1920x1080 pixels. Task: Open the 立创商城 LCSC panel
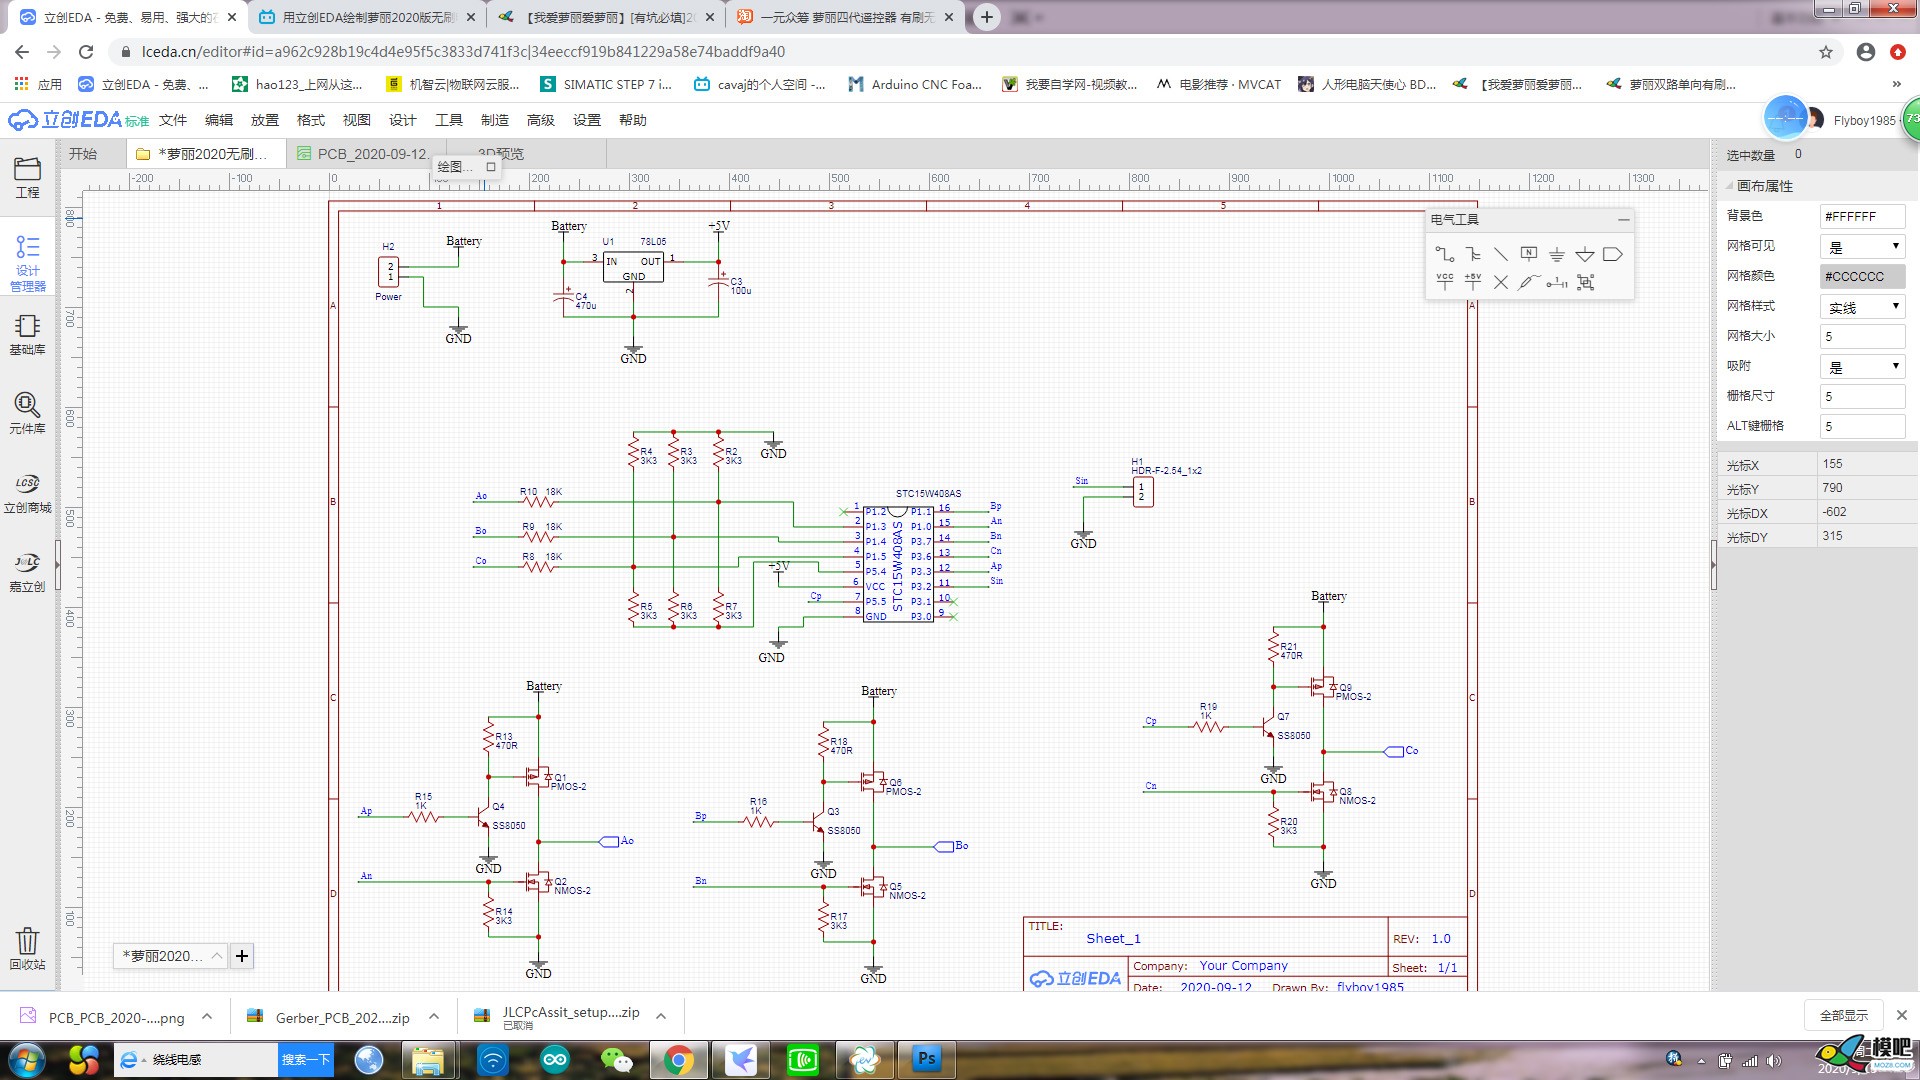tap(27, 493)
